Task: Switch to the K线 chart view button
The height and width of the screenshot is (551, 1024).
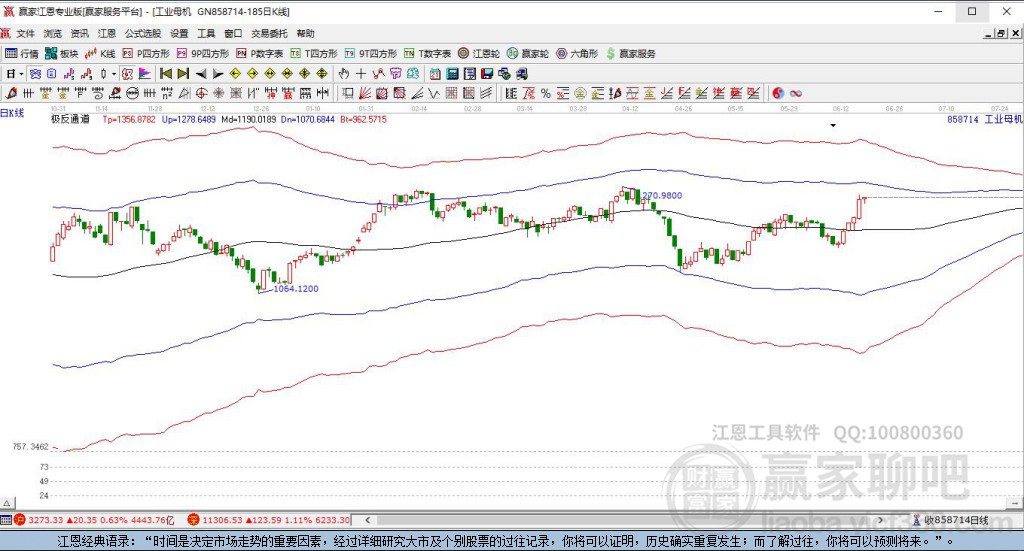Action: (100, 54)
